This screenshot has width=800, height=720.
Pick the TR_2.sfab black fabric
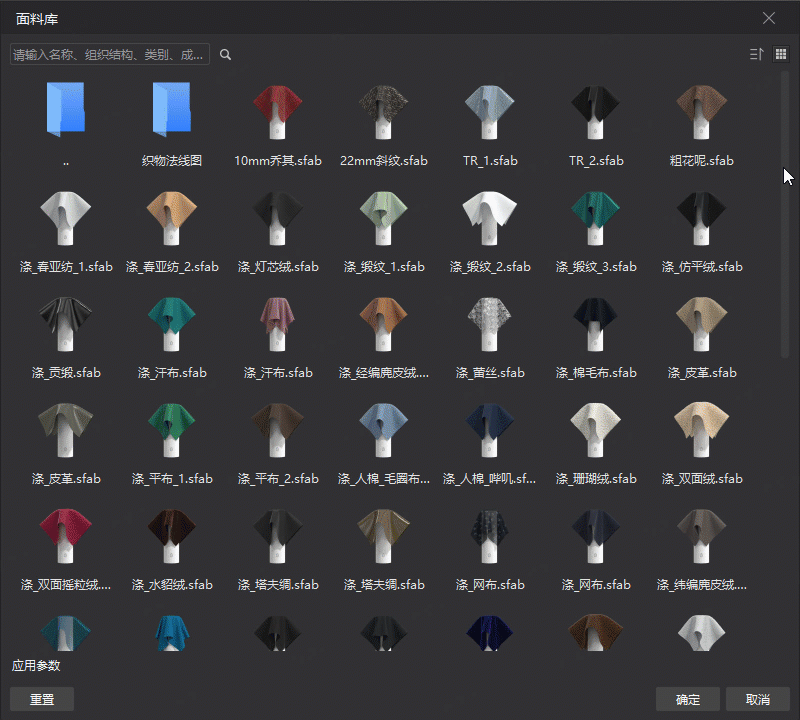pyautogui.click(x=596, y=112)
